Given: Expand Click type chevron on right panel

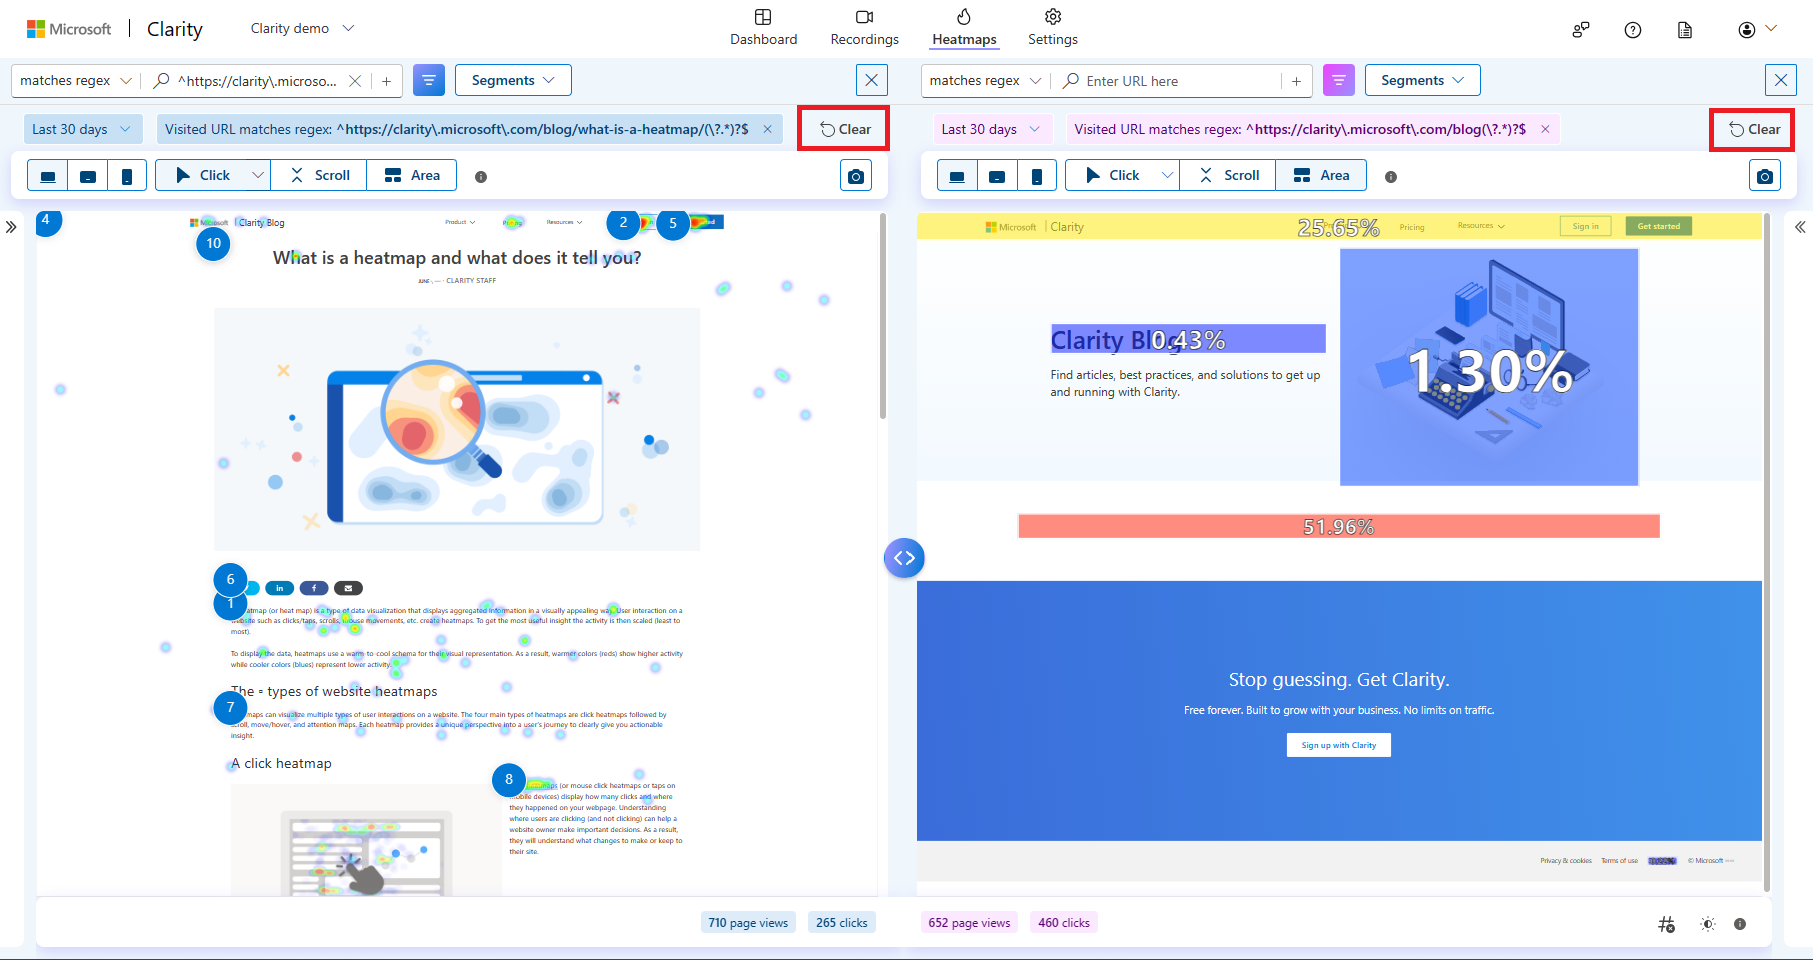Looking at the screenshot, I should (1167, 175).
